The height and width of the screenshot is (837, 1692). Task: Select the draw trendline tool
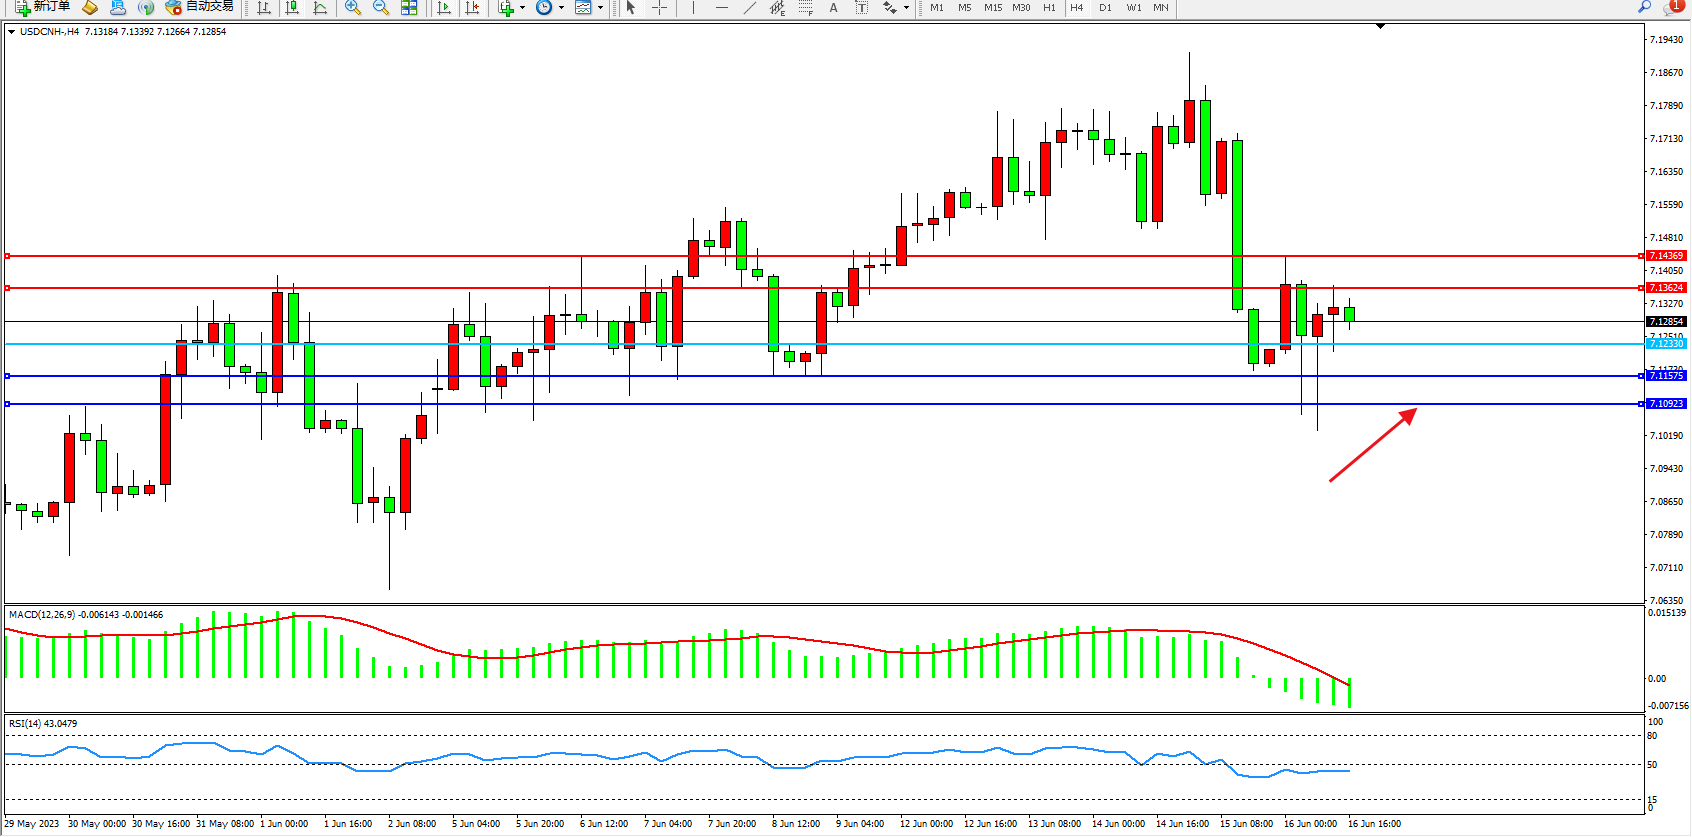[750, 8]
